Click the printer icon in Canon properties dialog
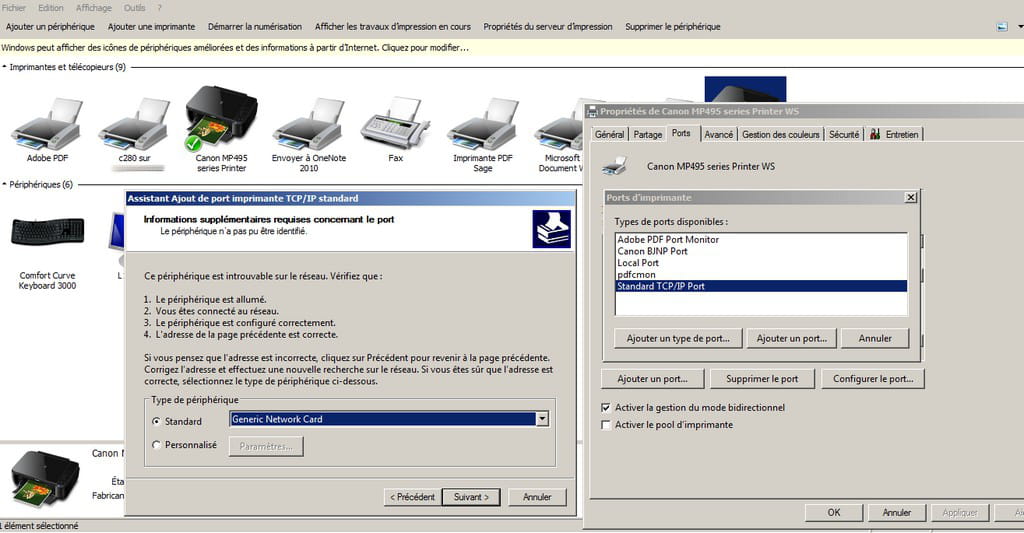This screenshot has height=533, width=1024. 615,166
